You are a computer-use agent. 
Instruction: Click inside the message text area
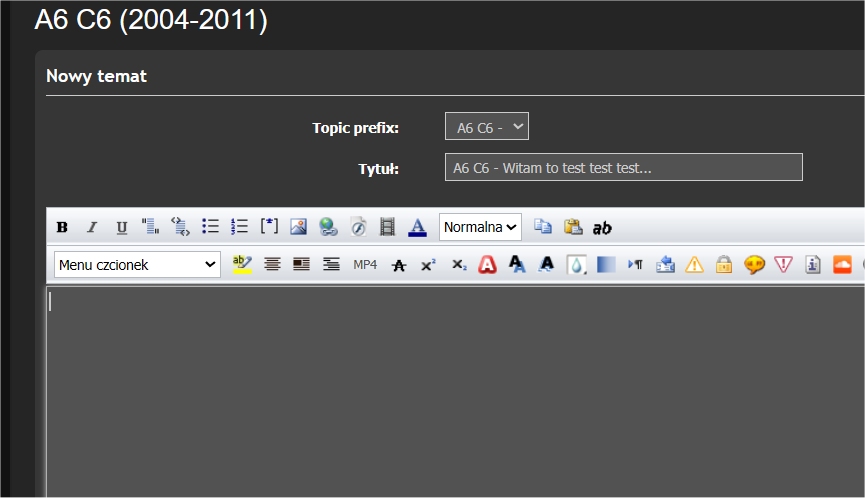click(x=455, y=392)
